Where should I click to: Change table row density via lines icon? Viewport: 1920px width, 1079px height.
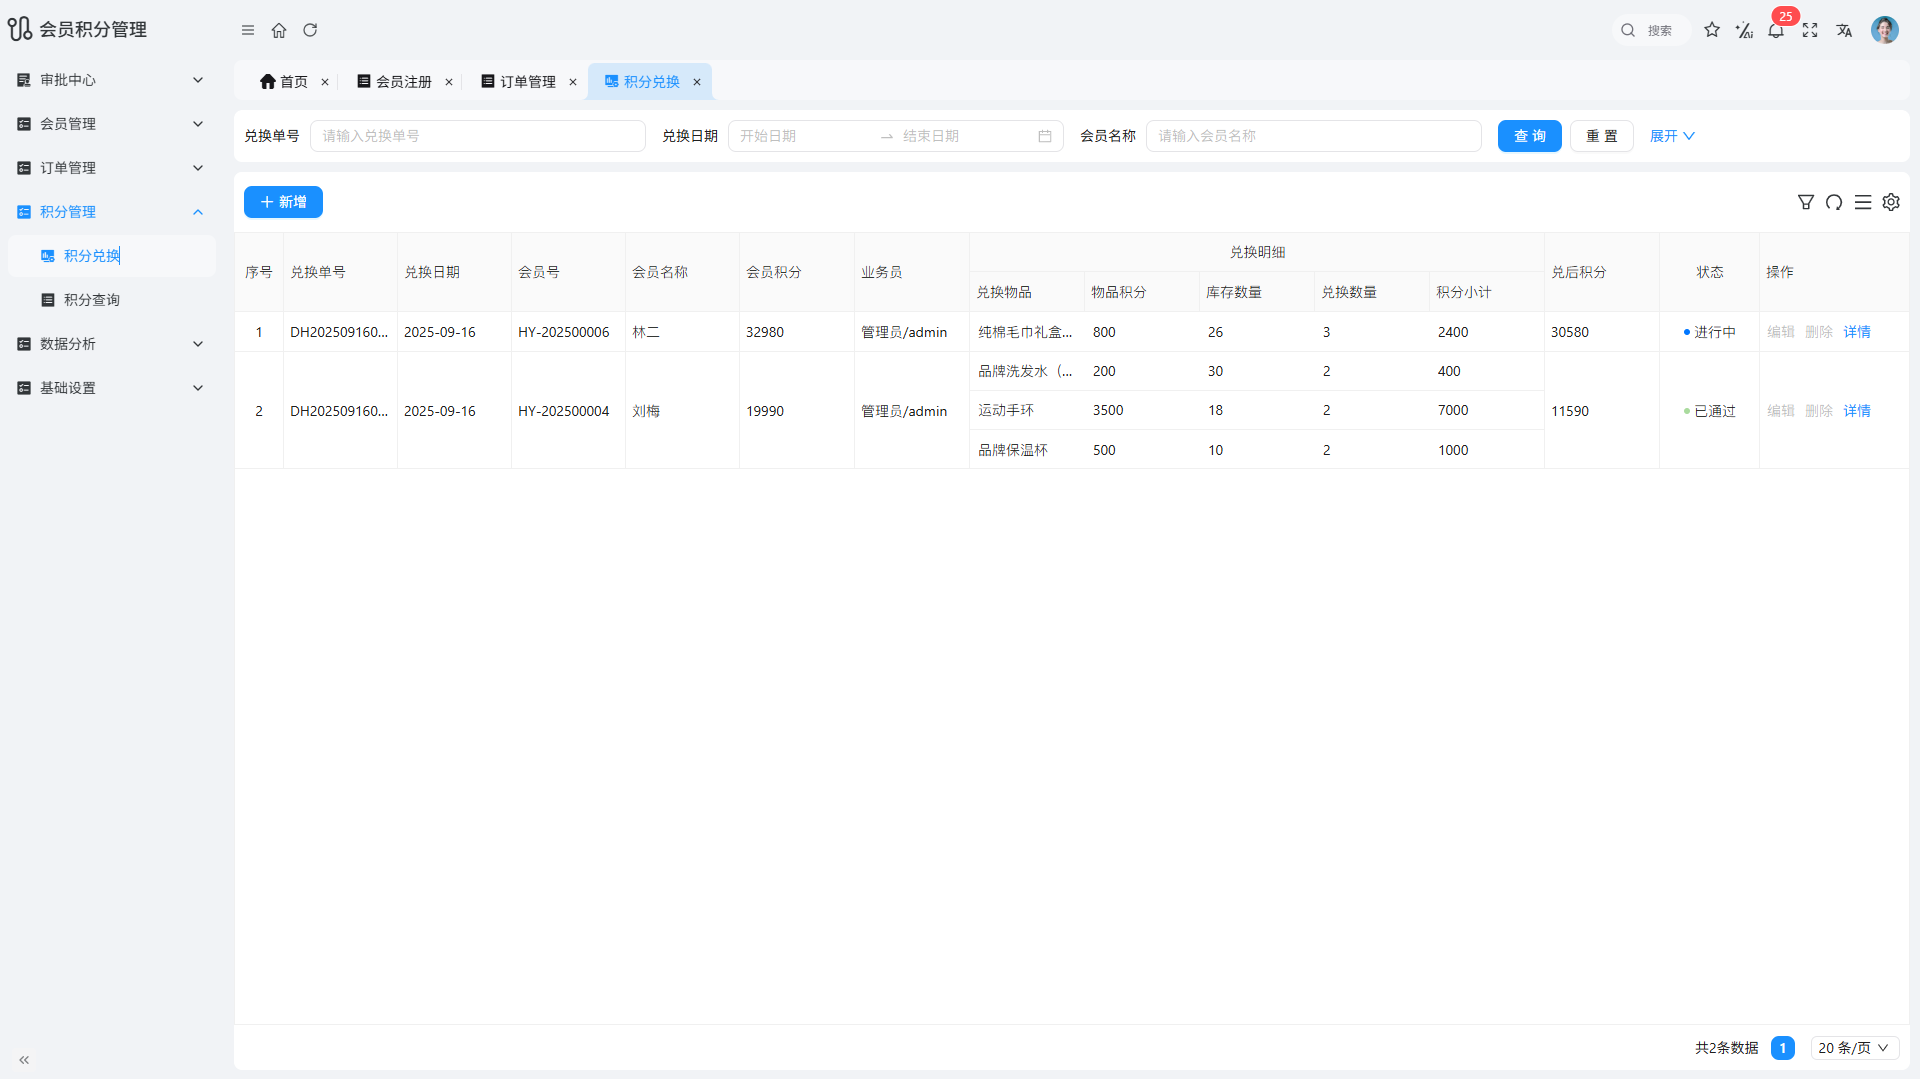click(1863, 202)
